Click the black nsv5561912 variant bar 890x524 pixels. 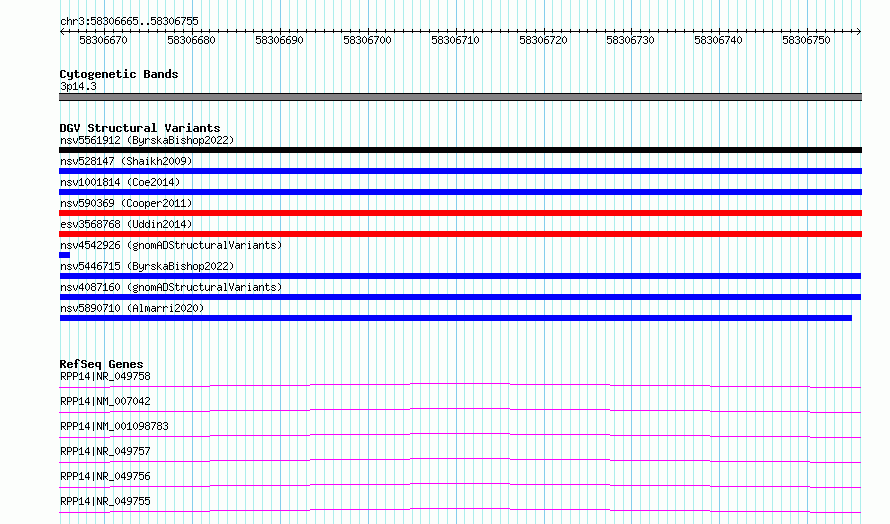[460, 150]
